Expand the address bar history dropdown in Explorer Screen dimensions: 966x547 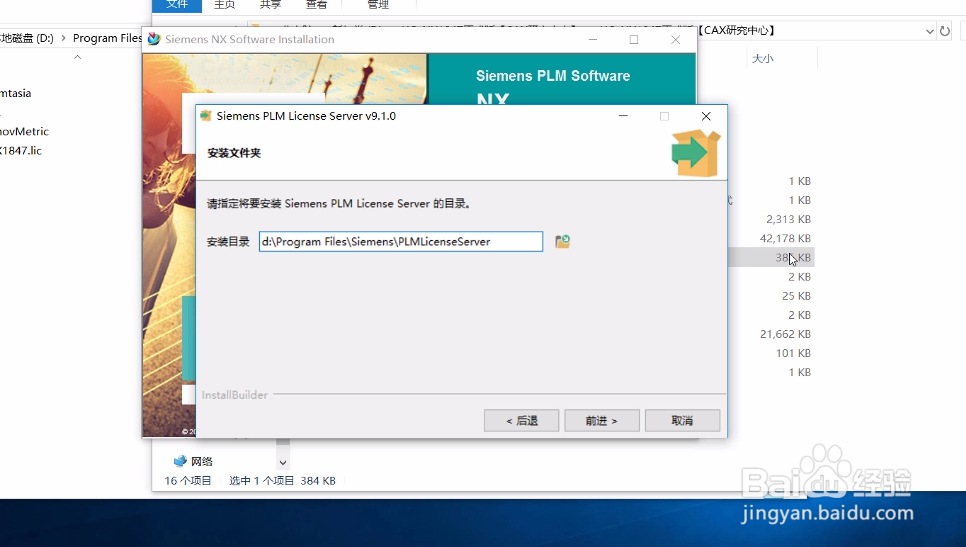[929, 31]
